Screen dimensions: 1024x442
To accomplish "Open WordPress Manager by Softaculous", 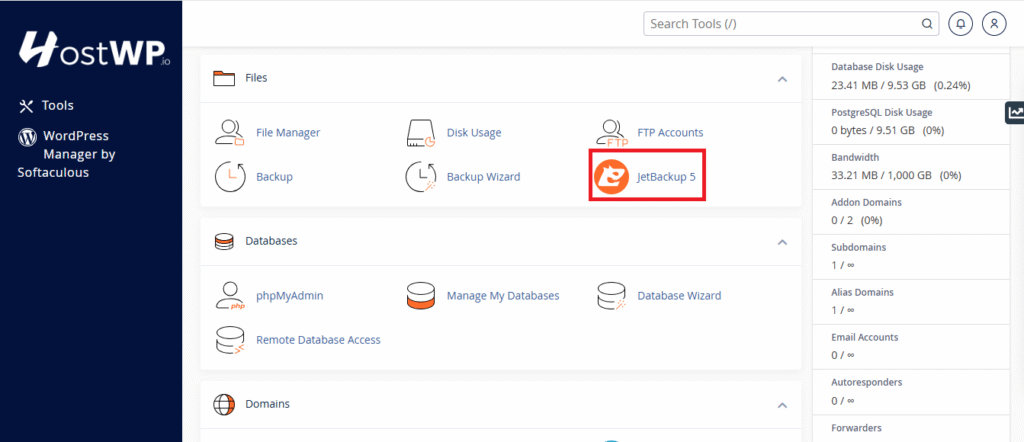I will 67,154.
